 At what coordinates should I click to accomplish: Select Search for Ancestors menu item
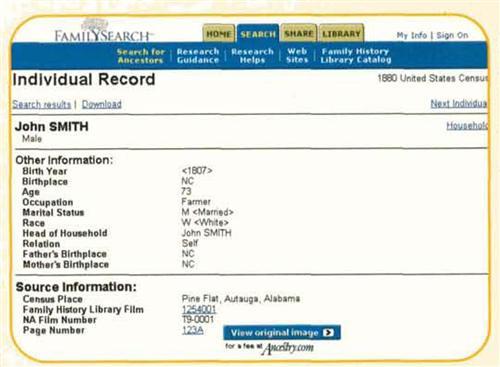140,56
